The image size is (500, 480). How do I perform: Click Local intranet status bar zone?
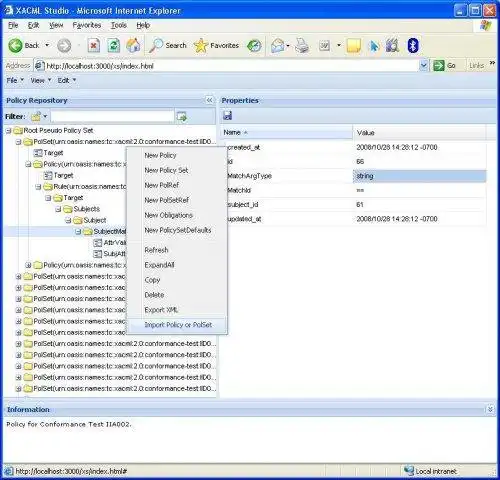tap(430, 471)
